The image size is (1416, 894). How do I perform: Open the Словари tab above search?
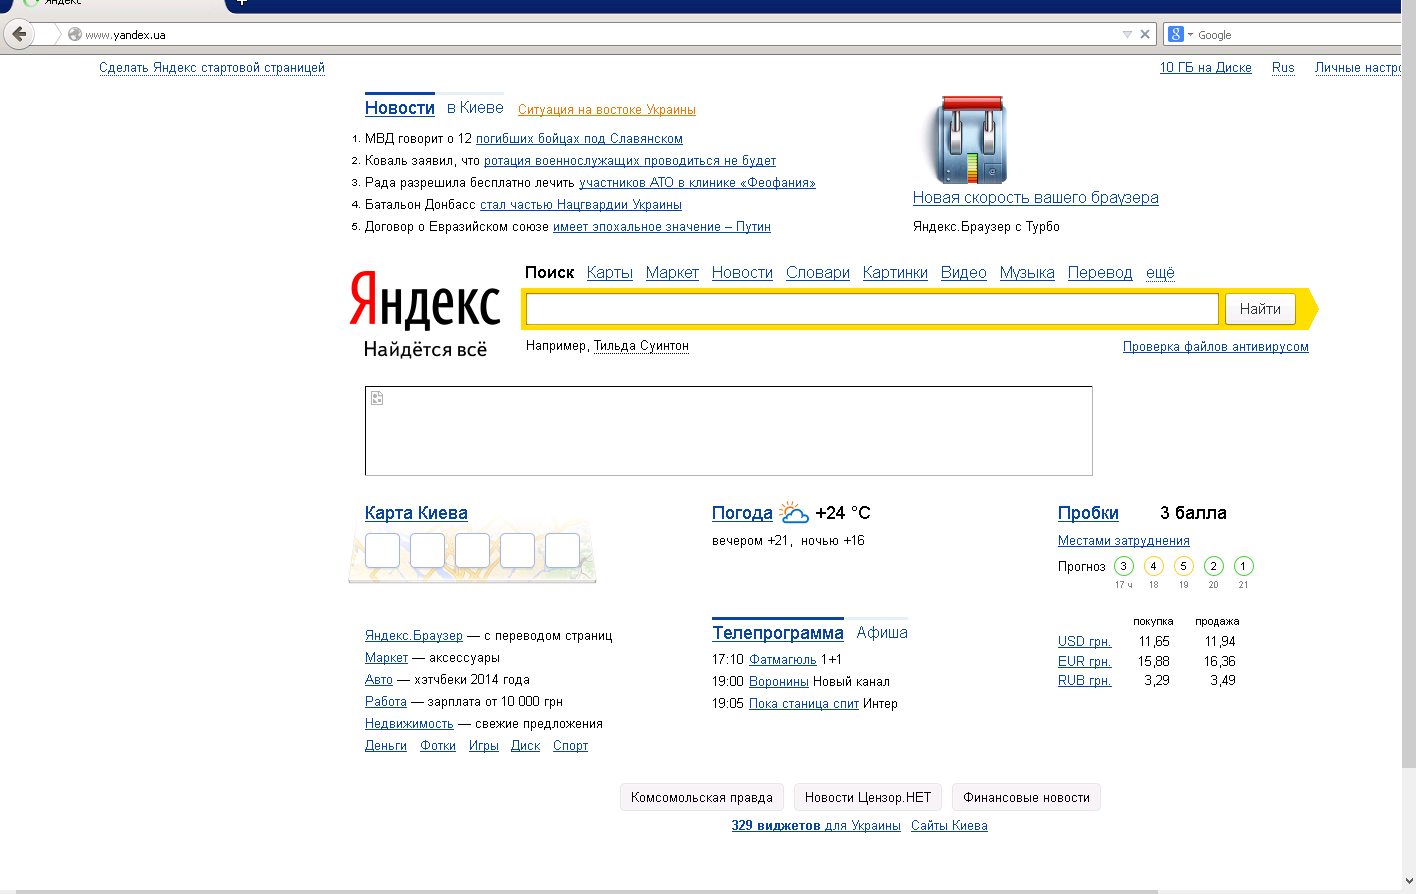click(818, 273)
